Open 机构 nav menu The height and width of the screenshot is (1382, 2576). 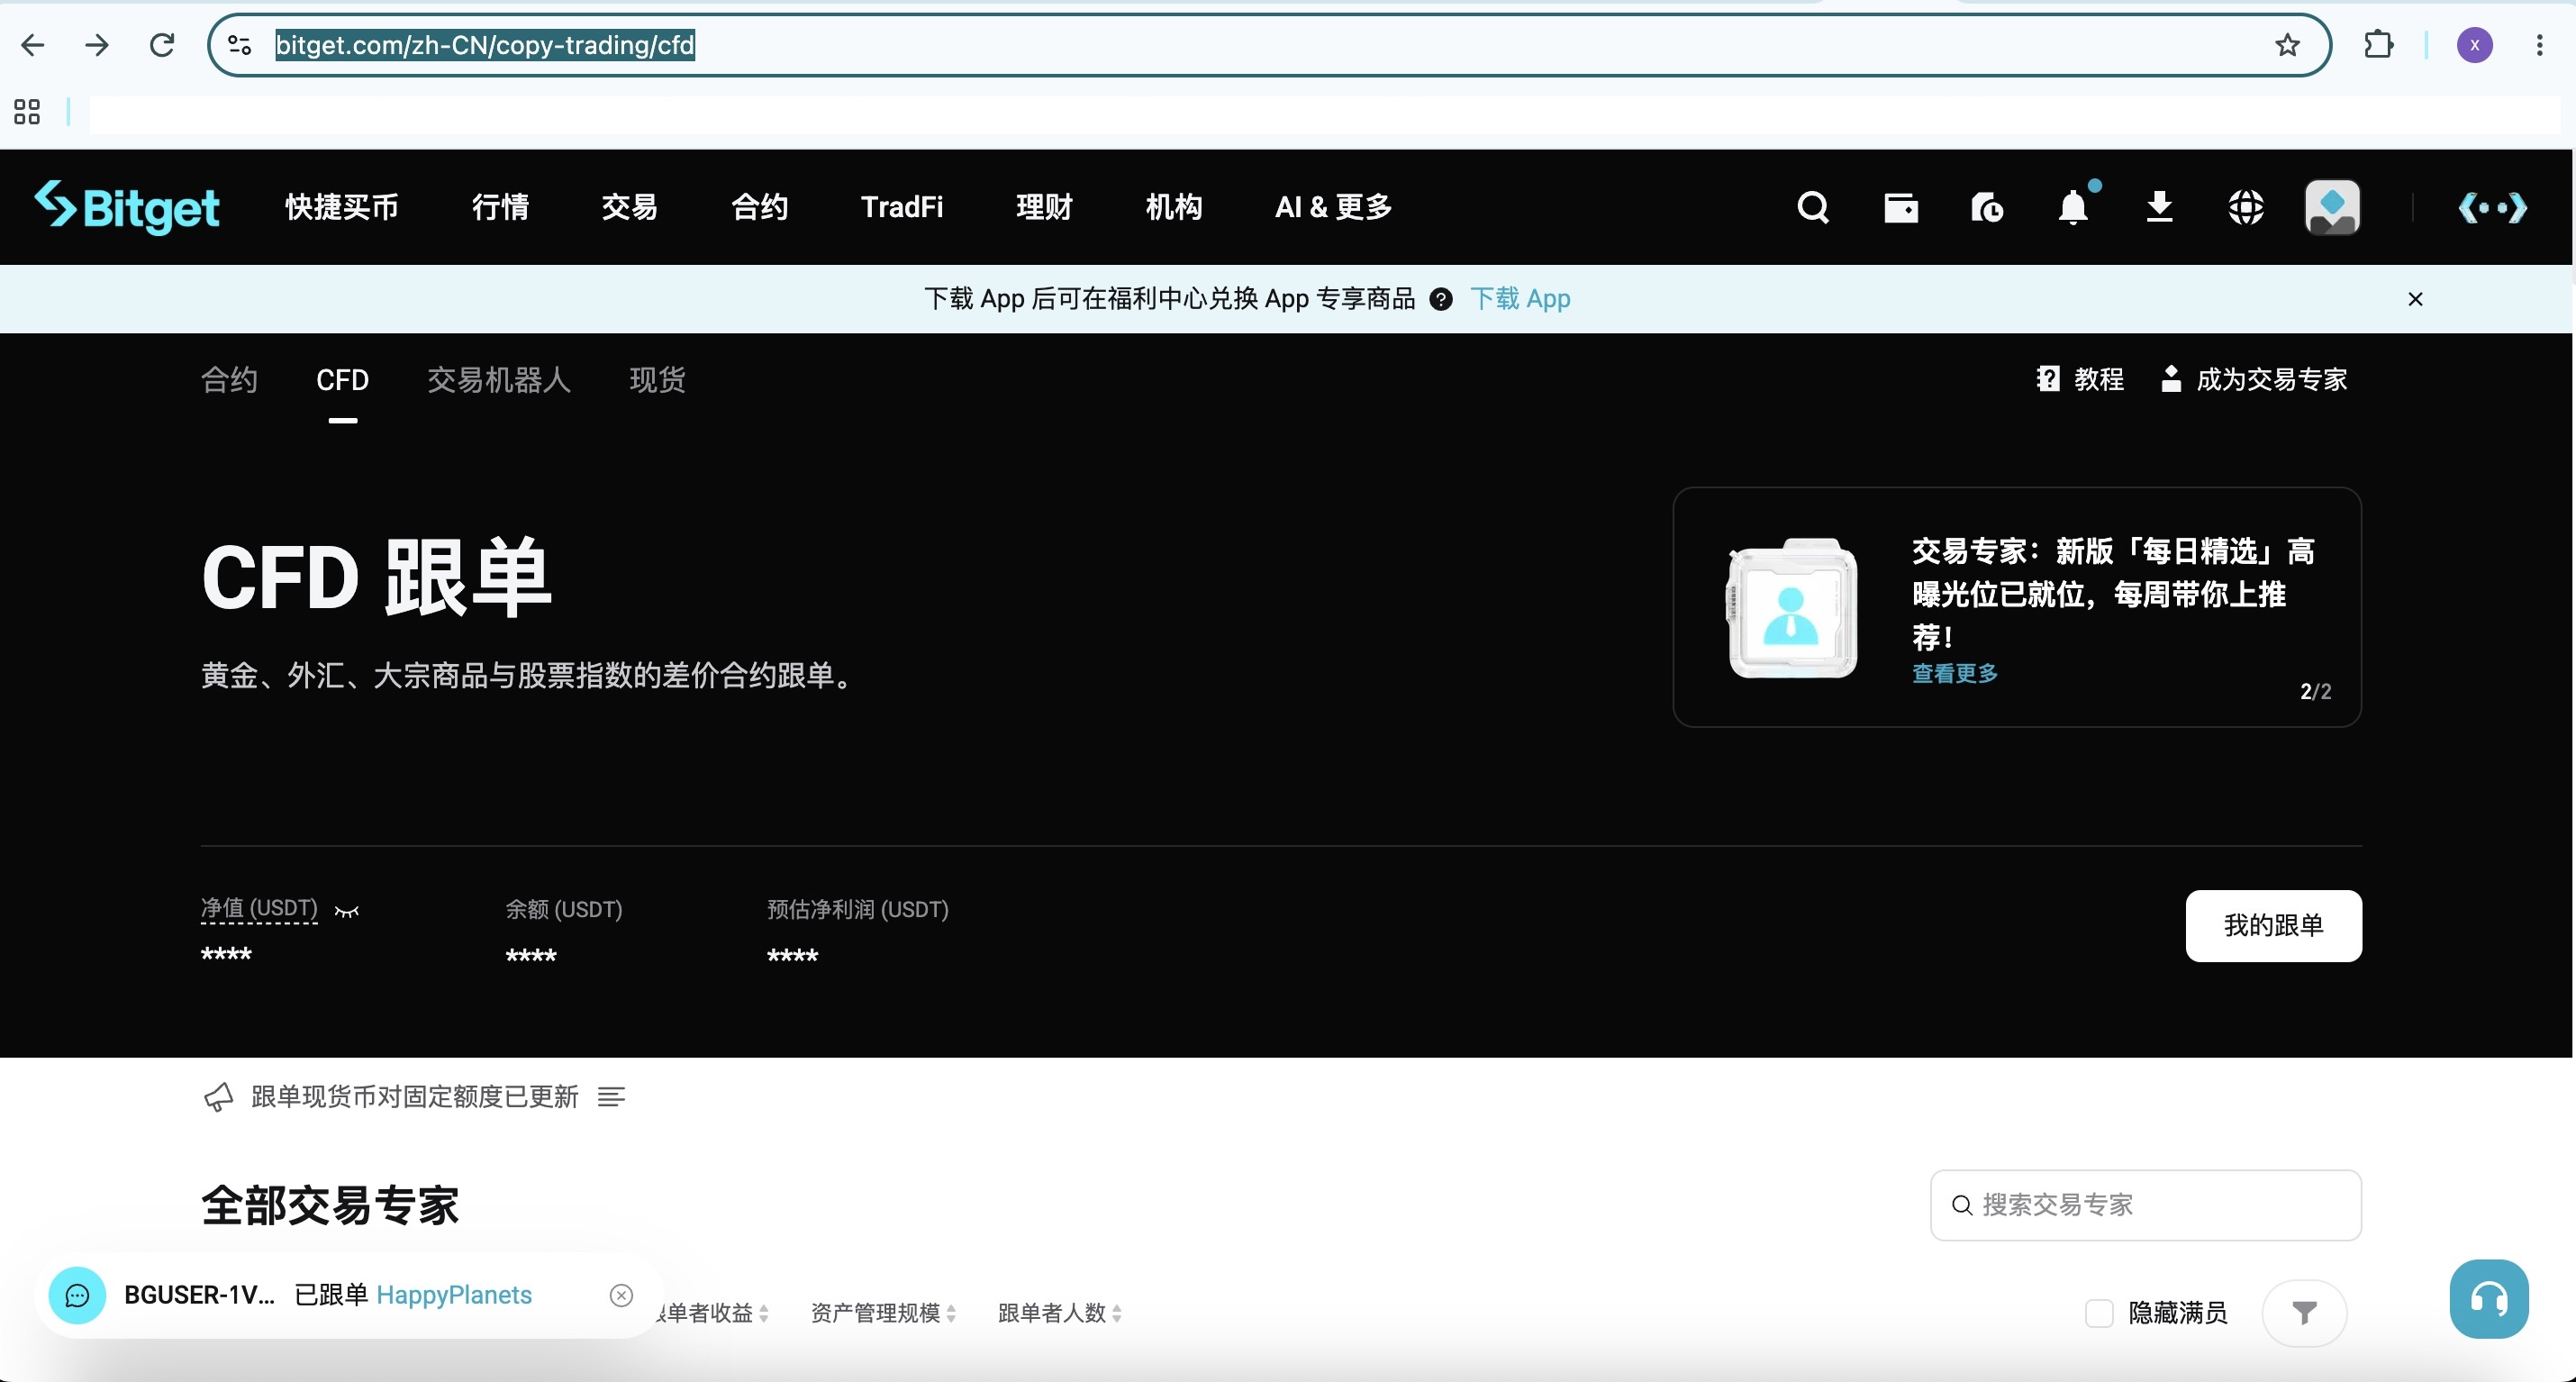coord(1173,207)
